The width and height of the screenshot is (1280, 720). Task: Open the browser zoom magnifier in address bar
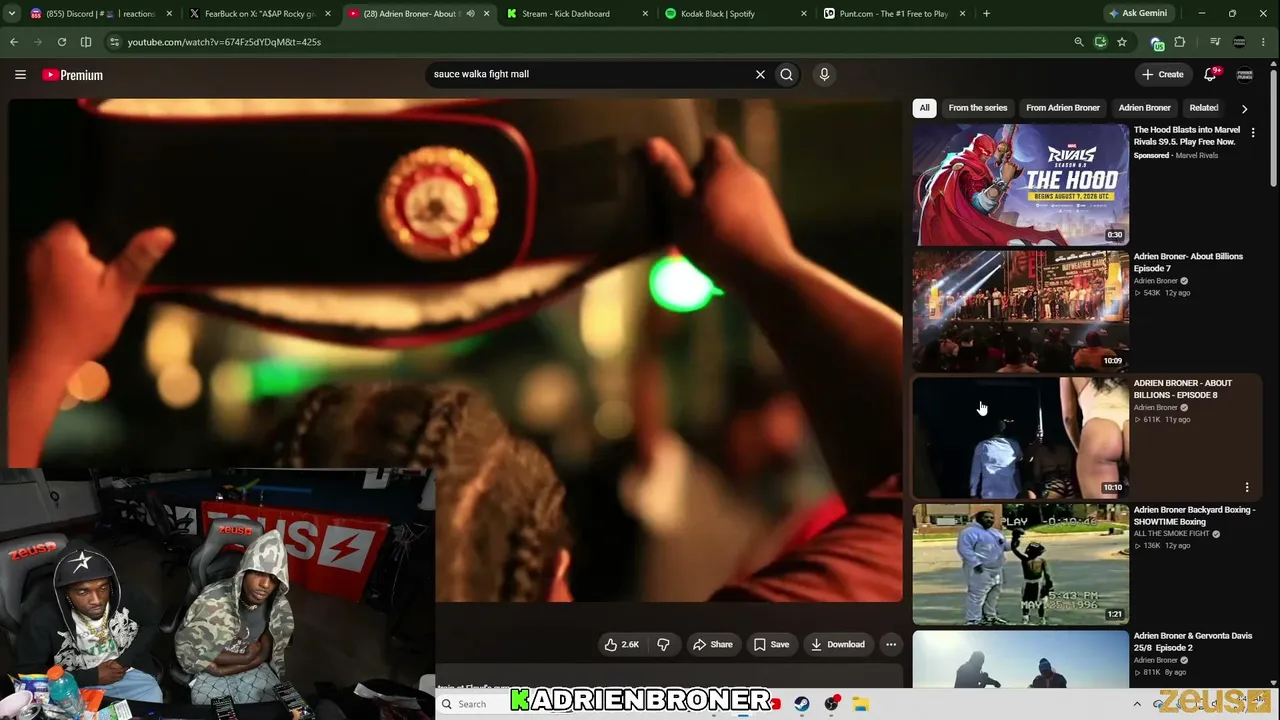click(1078, 42)
